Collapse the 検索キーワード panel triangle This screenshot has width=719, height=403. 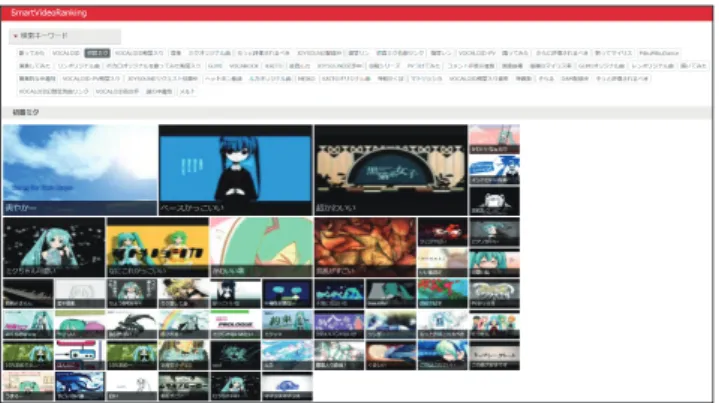16,36
